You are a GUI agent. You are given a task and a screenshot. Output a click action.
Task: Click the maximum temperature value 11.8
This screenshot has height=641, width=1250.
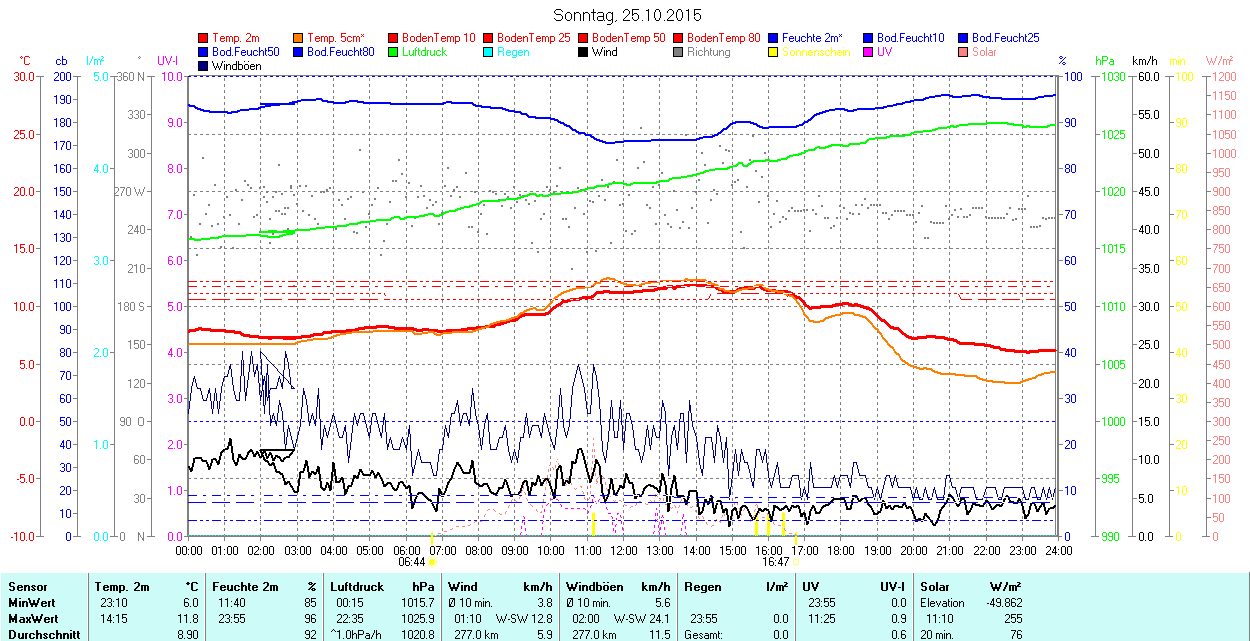(189, 619)
